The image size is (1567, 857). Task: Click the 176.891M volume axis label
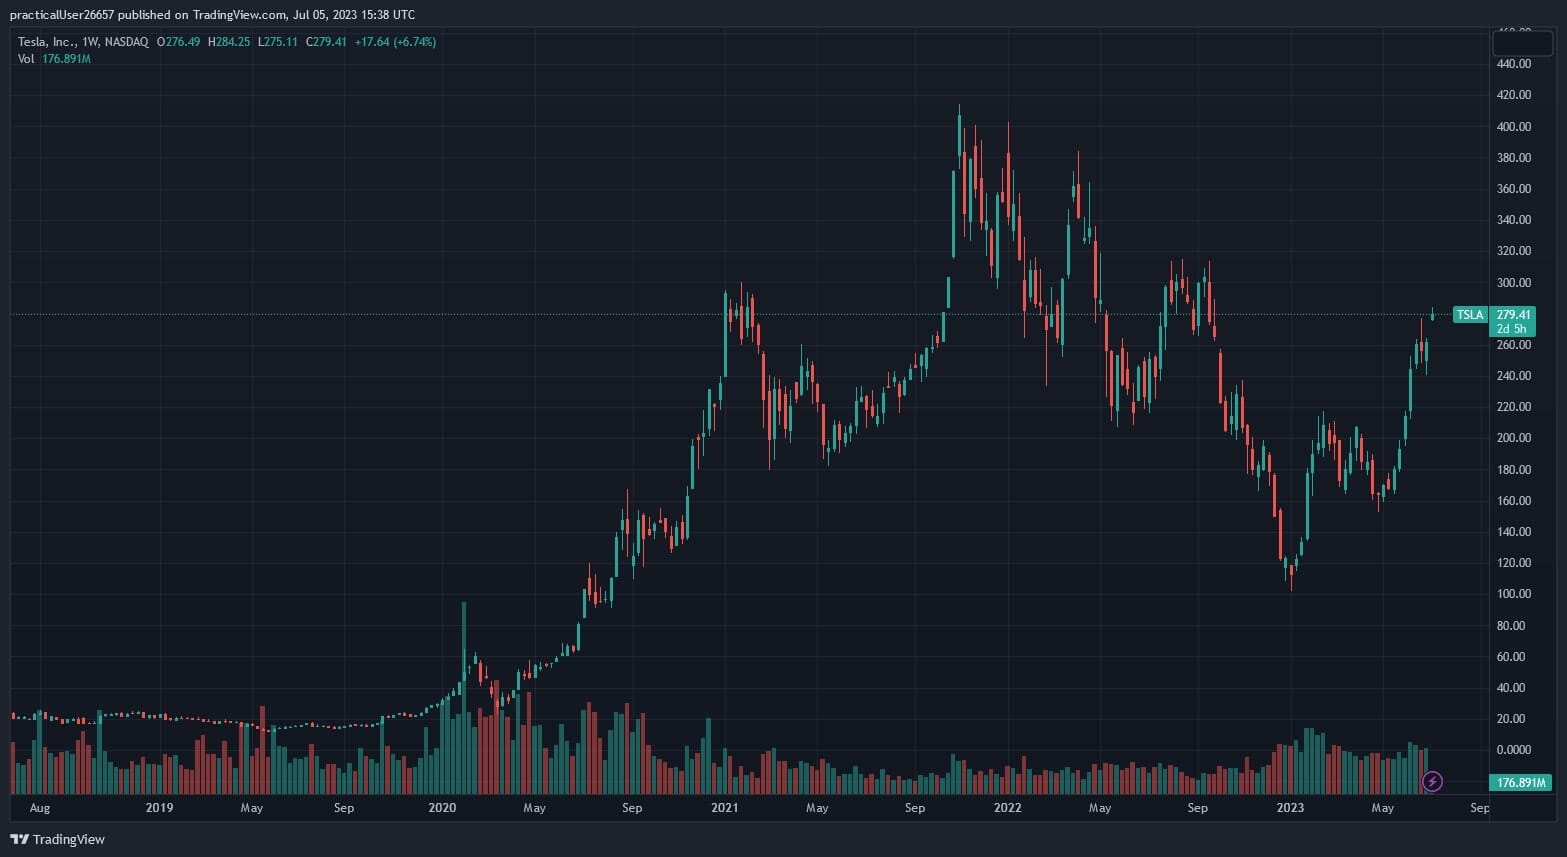pos(1518,782)
